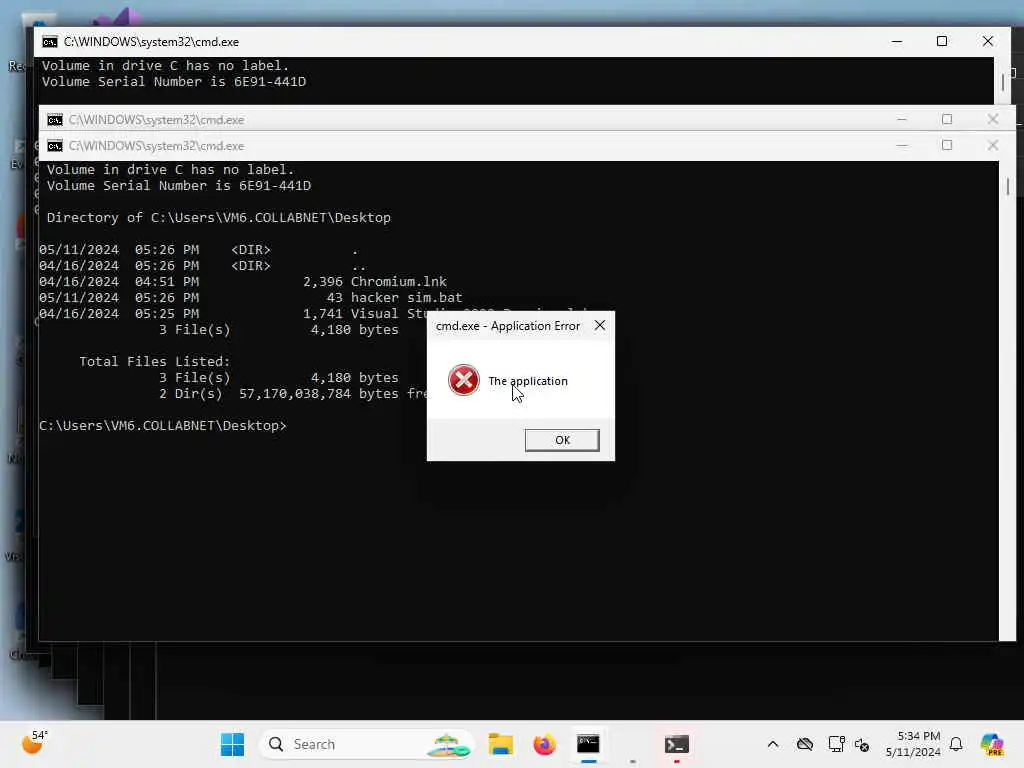Click OK in the Application Error dialog
This screenshot has height=768, width=1024.
(562, 440)
